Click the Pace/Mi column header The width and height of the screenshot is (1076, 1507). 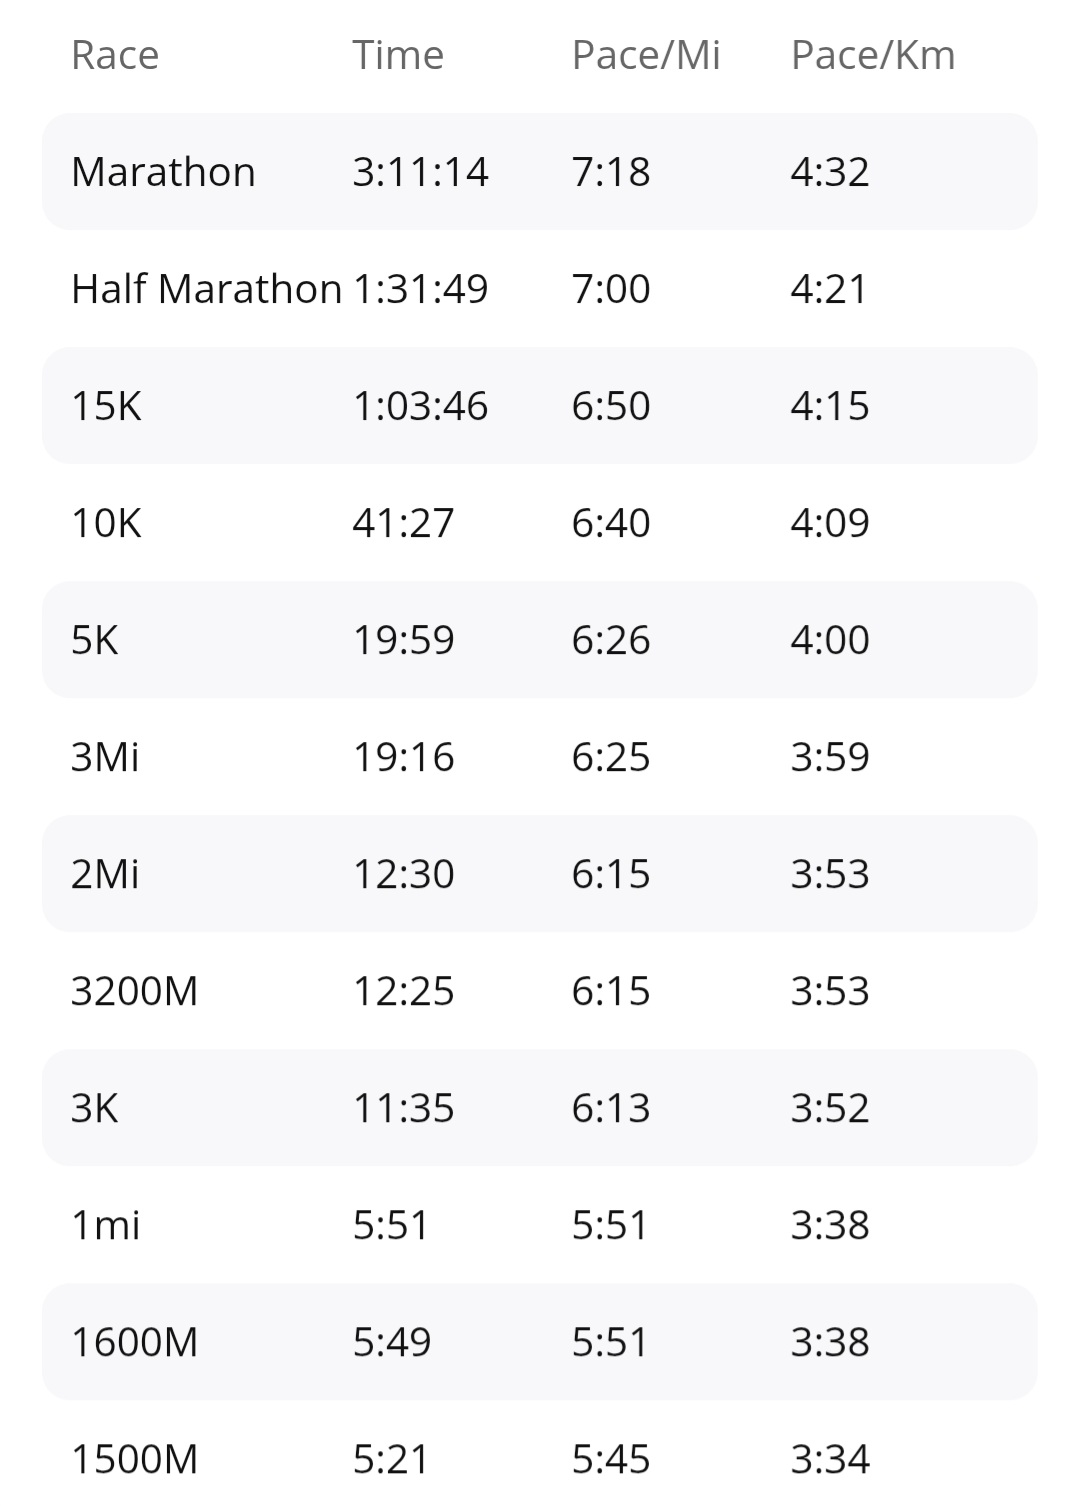pyautogui.click(x=645, y=55)
